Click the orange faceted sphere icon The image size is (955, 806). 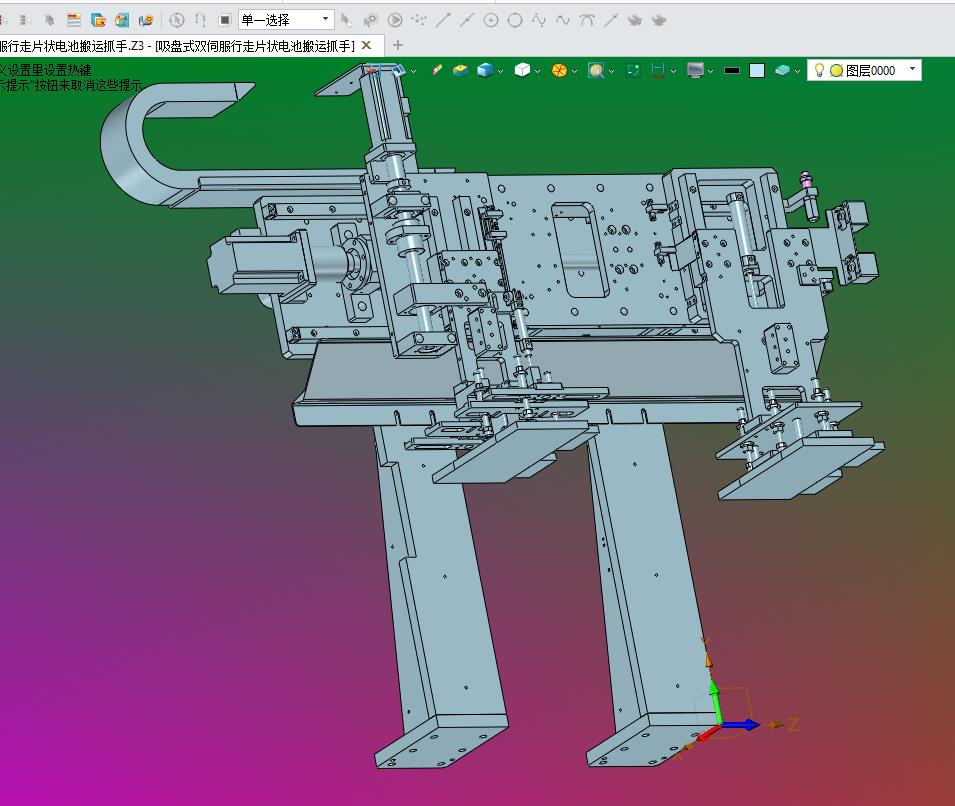[559, 71]
